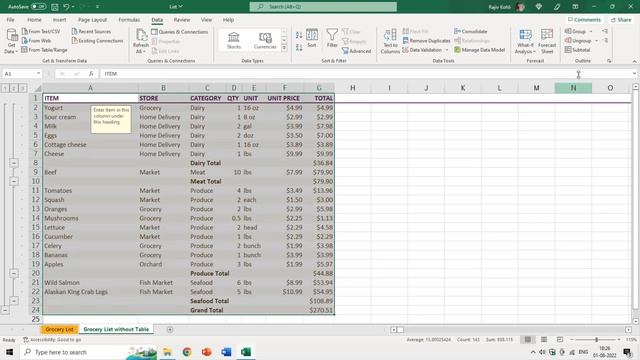Image resolution: width=640 pixels, height=360 pixels.
Task: Open Manage Data Model
Action: point(480,50)
